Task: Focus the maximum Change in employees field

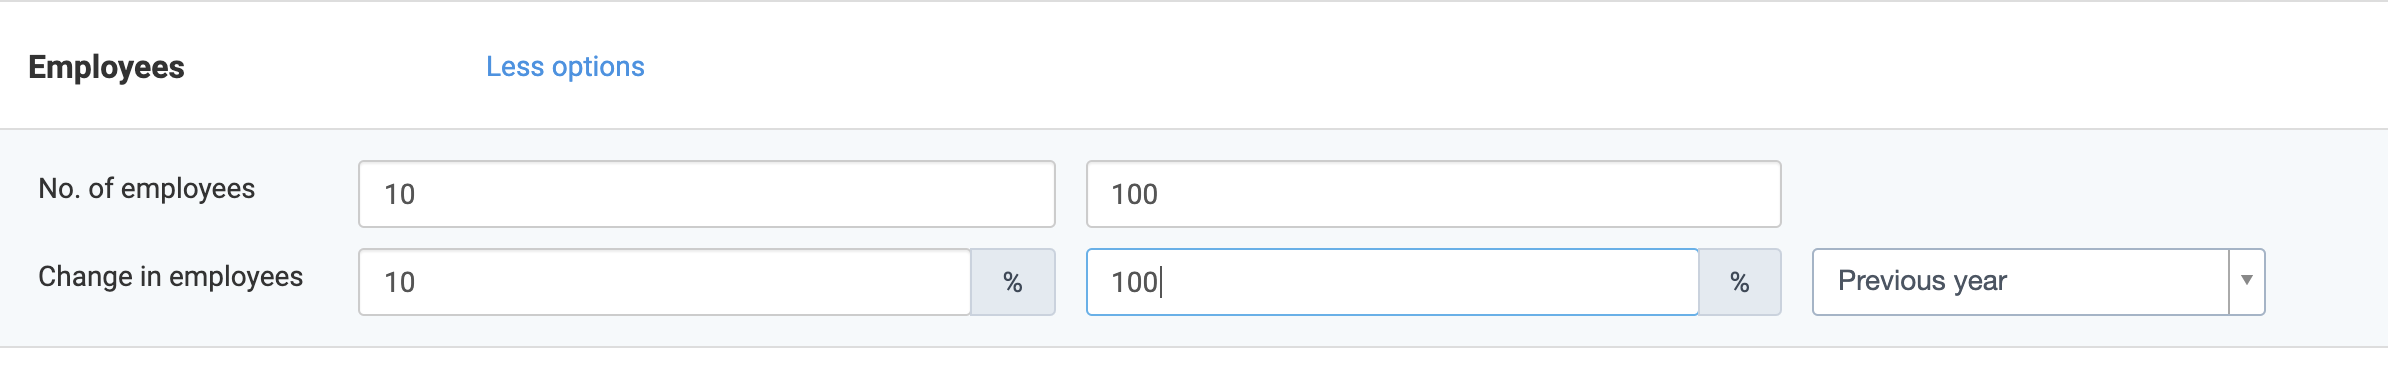Action: (1392, 282)
